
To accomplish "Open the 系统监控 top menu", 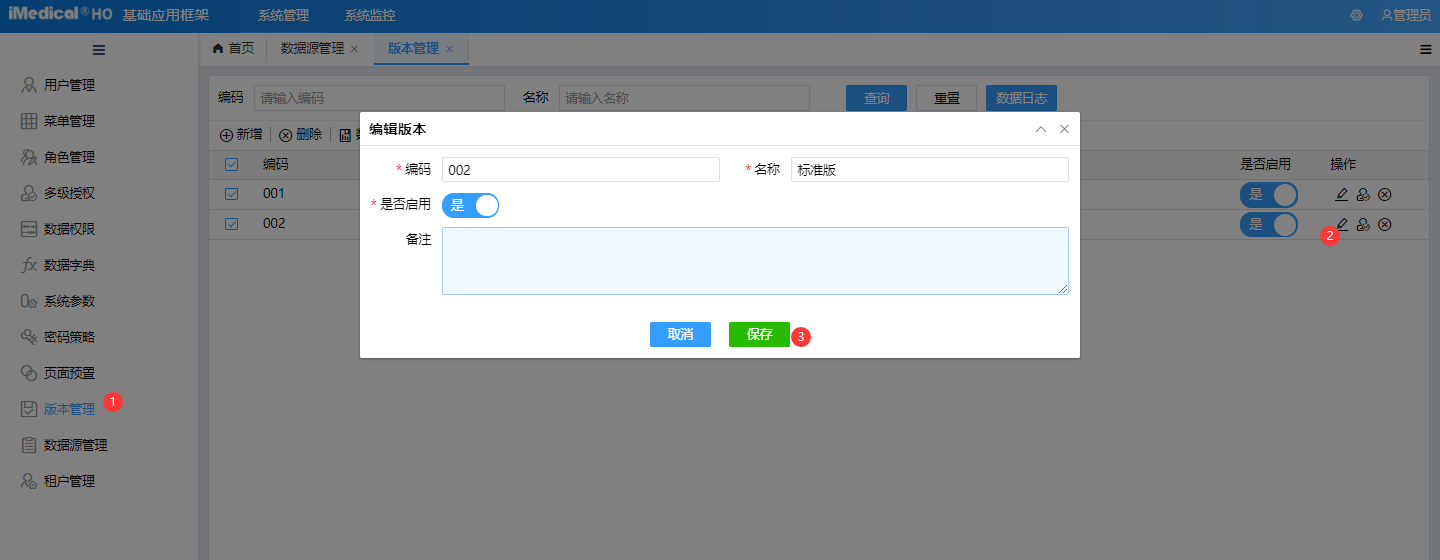I will [369, 15].
